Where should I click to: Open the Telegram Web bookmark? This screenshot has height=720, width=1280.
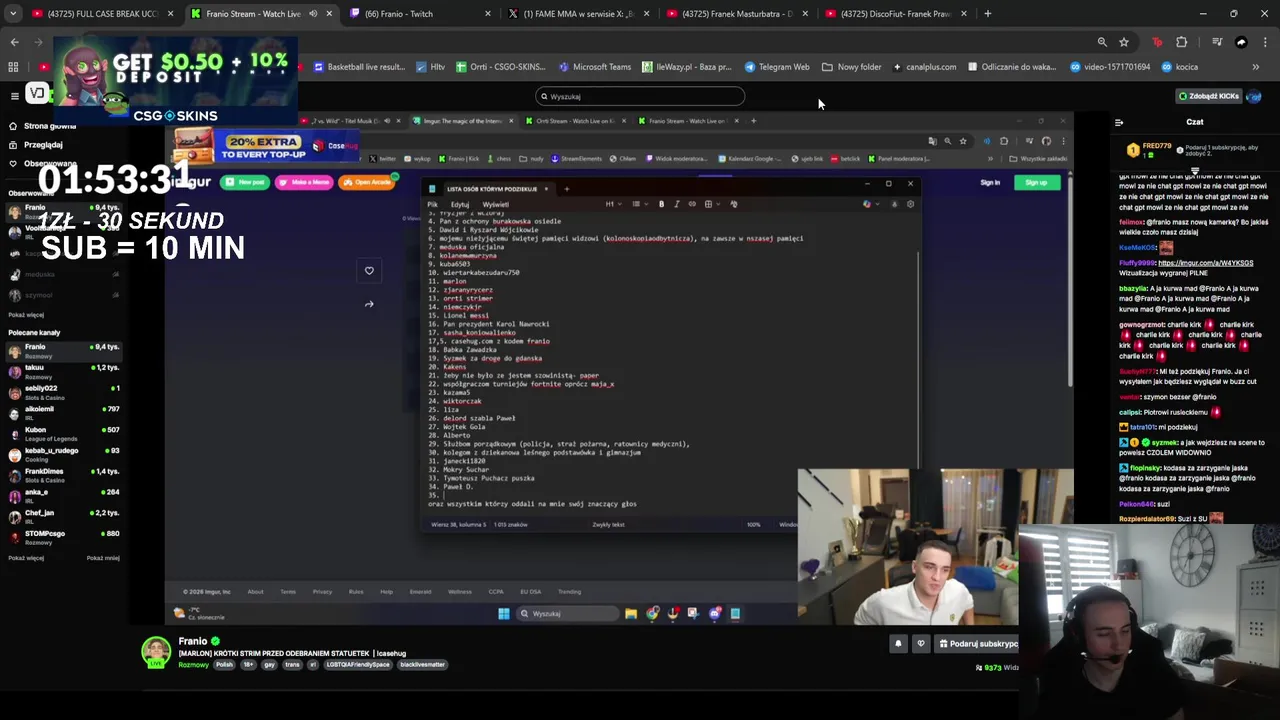pyautogui.click(x=777, y=67)
